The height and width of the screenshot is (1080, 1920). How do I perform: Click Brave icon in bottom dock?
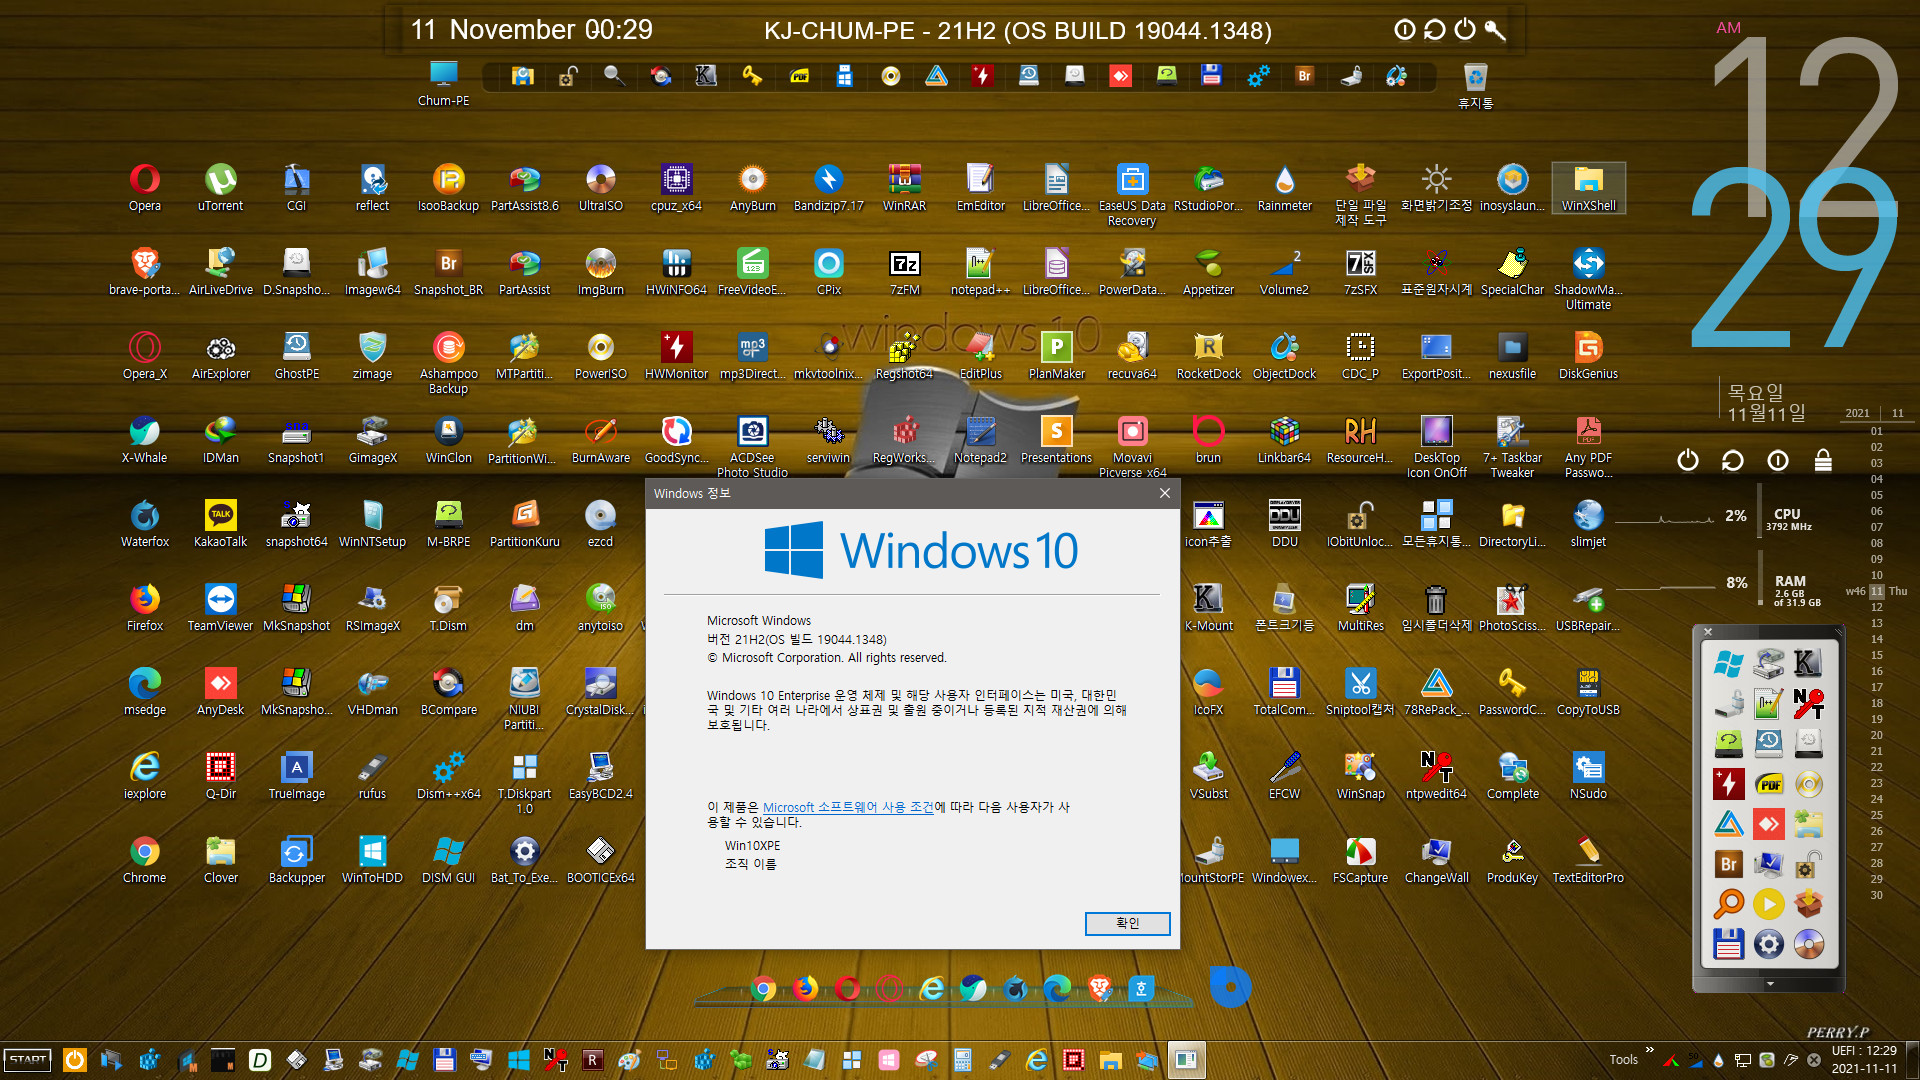(x=1100, y=988)
